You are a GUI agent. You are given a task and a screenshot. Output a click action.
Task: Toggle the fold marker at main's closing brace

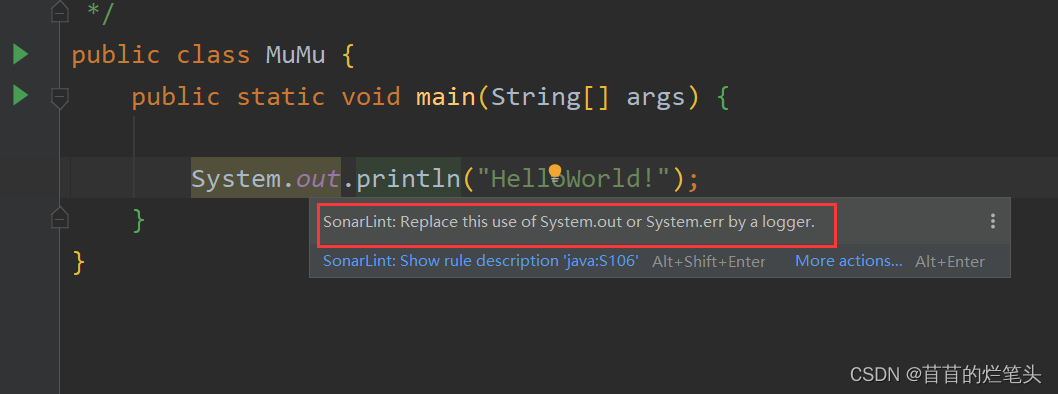(x=60, y=217)
